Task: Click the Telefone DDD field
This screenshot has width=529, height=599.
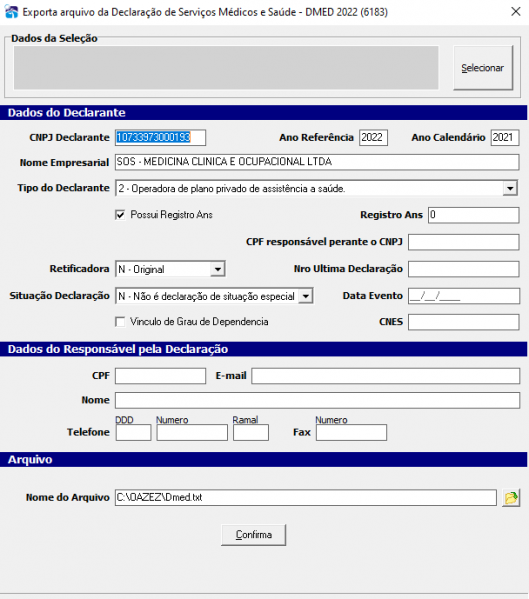Action: tap(133, 432)
